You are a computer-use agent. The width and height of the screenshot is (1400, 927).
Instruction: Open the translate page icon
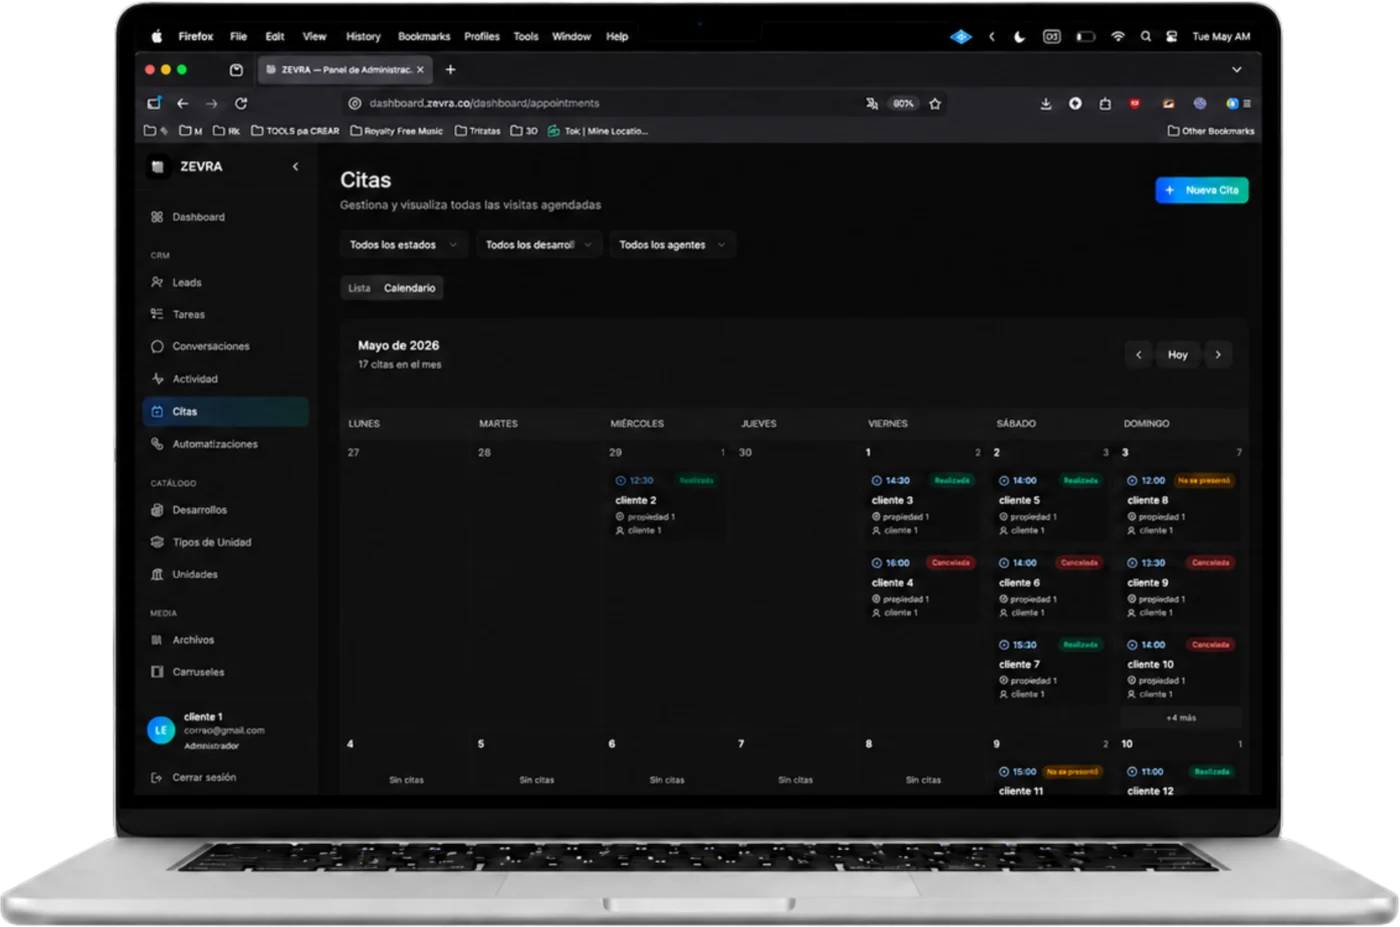point(872,103)
